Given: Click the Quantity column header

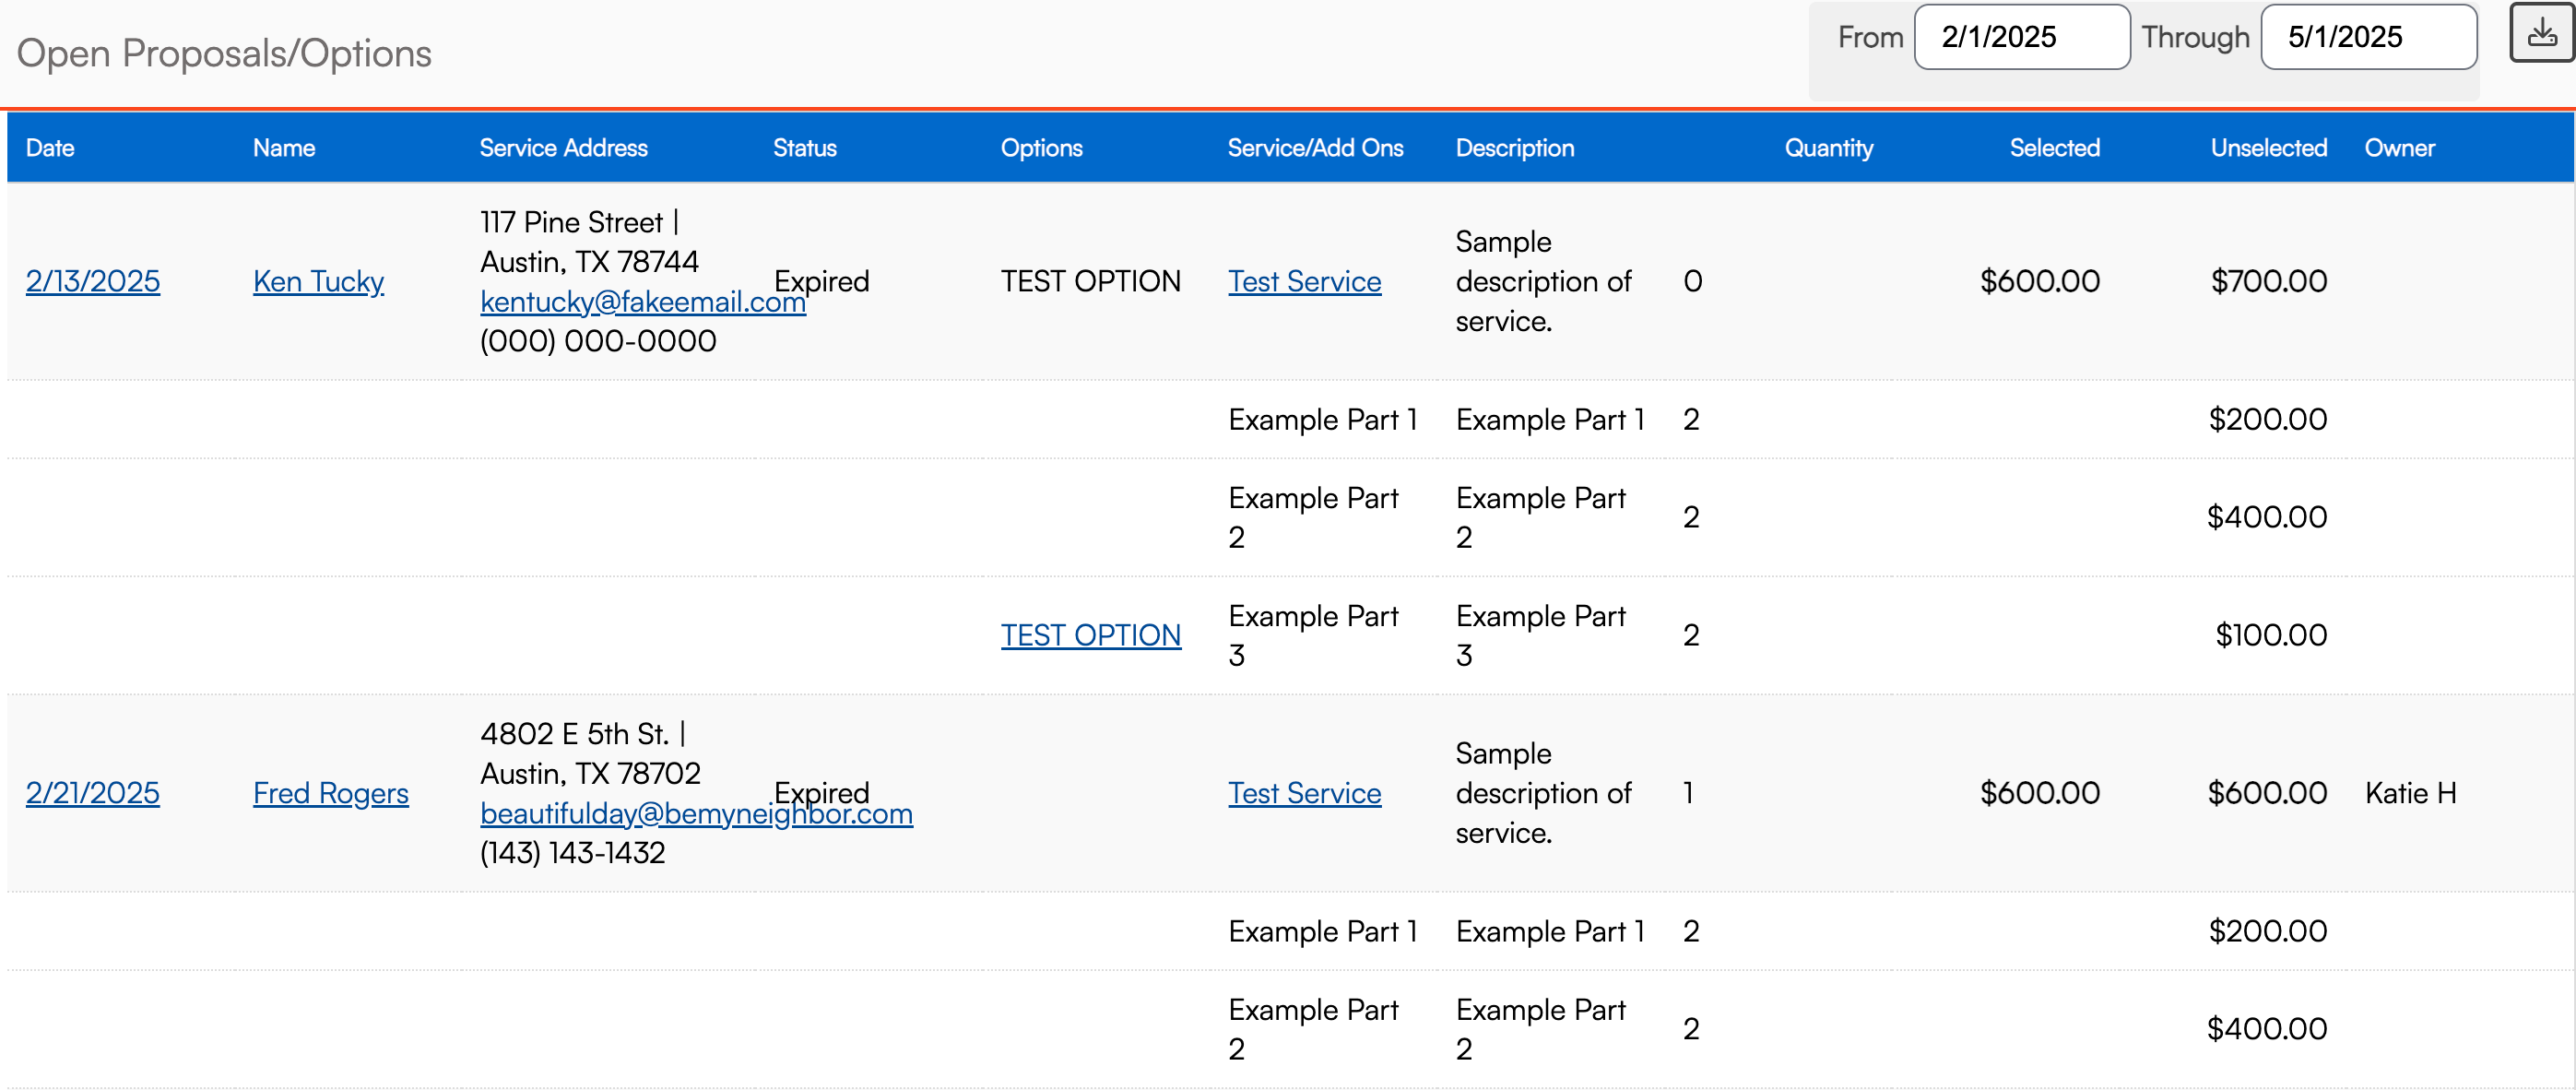Looking at the screenshot, I should click(1828, 148).
